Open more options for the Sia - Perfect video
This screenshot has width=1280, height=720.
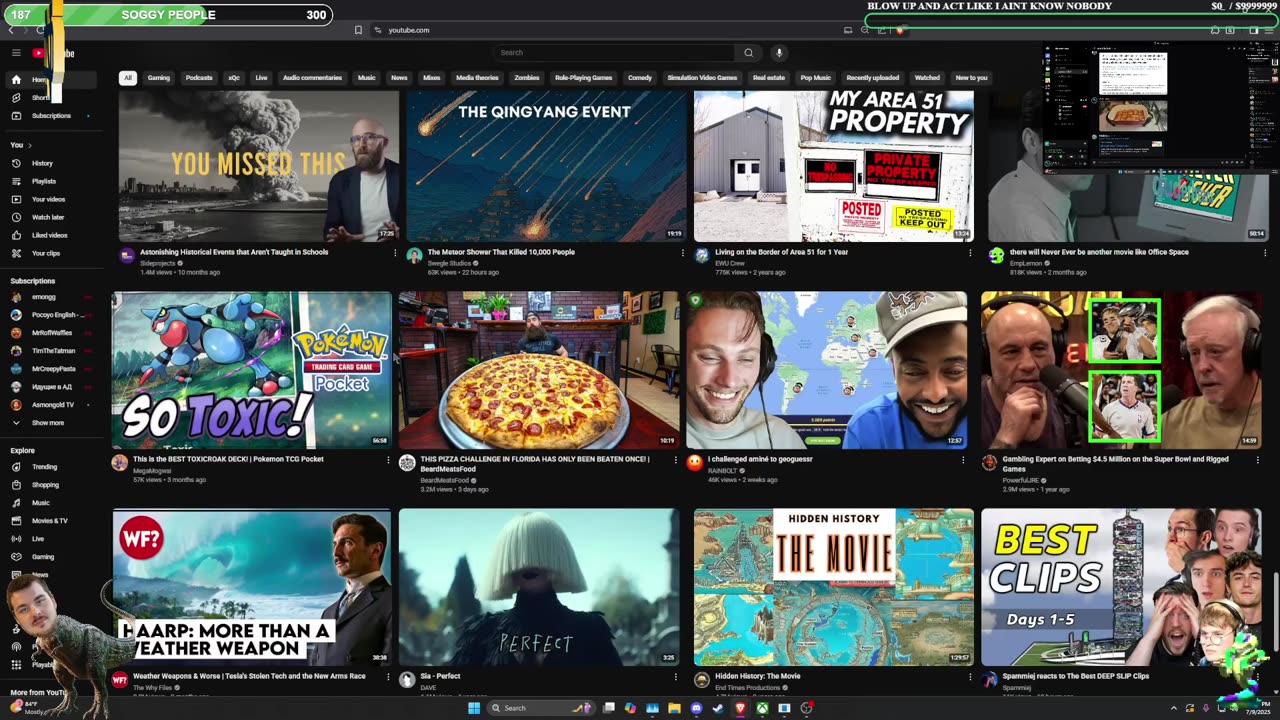coord(676,677)
